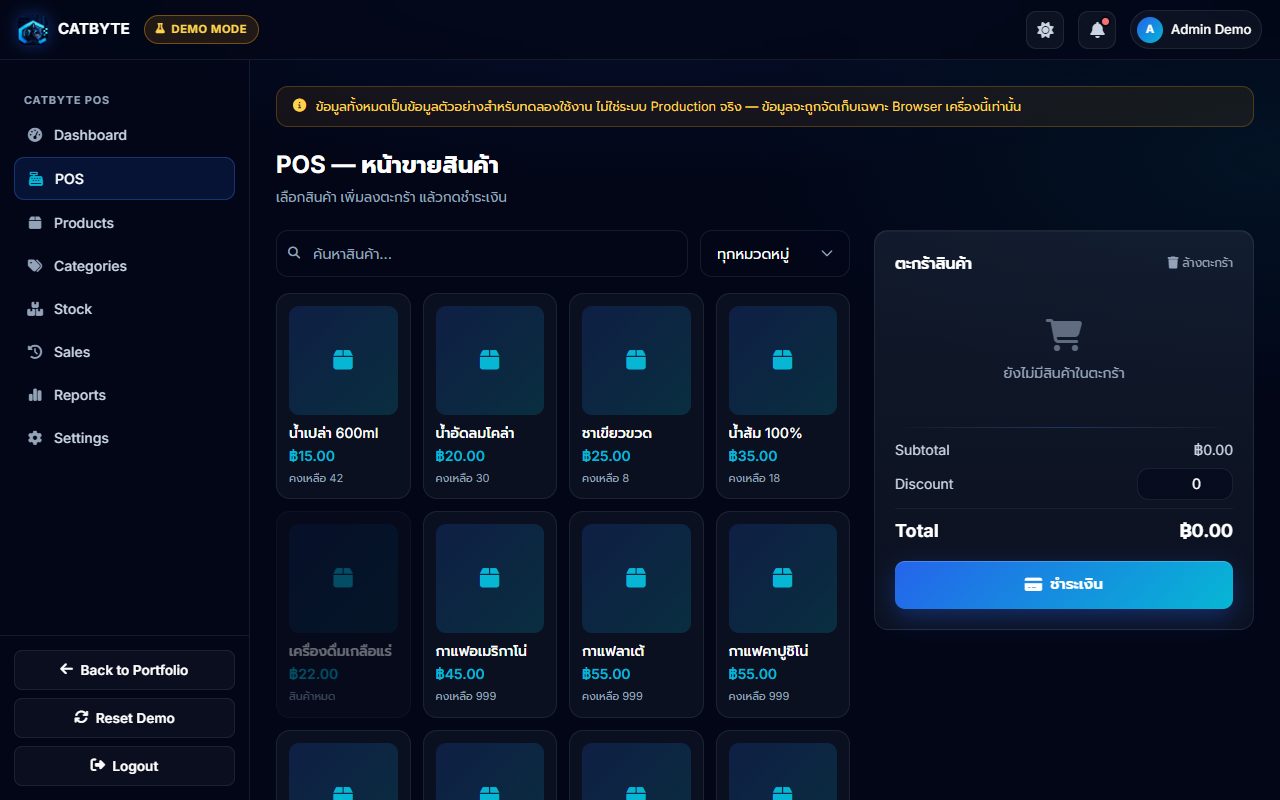This screenshot has width=1280, height=800.
Task: Open the Products page
Action: (x=124, y=223)
